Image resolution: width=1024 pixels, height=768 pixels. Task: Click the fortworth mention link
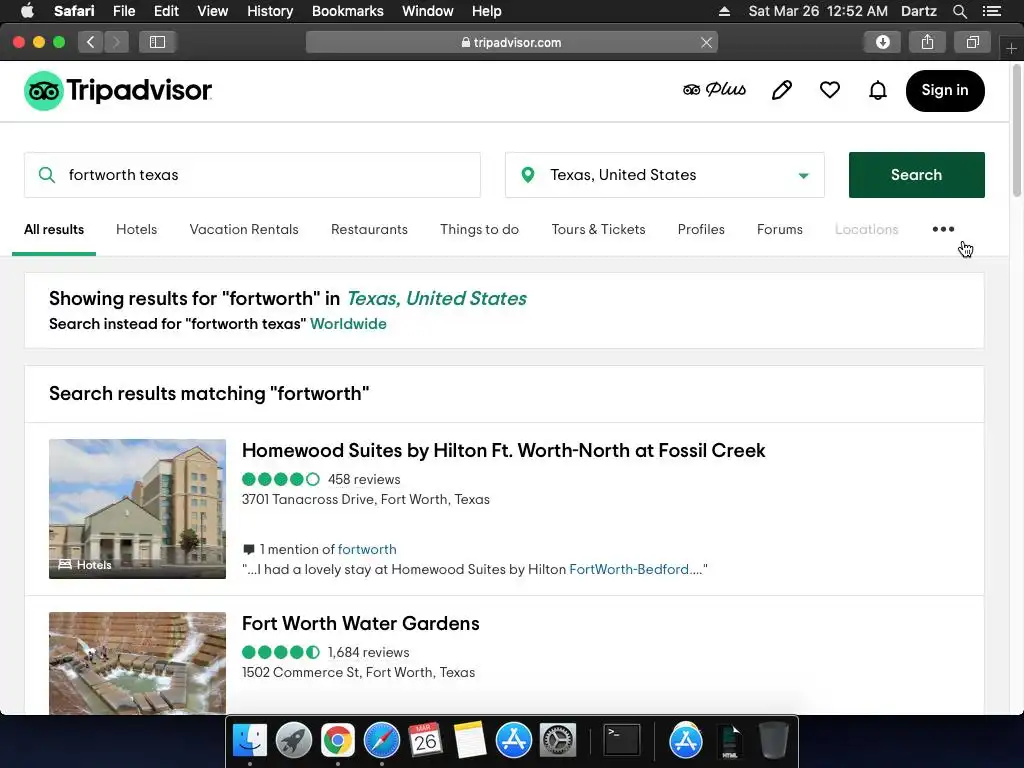367,549
